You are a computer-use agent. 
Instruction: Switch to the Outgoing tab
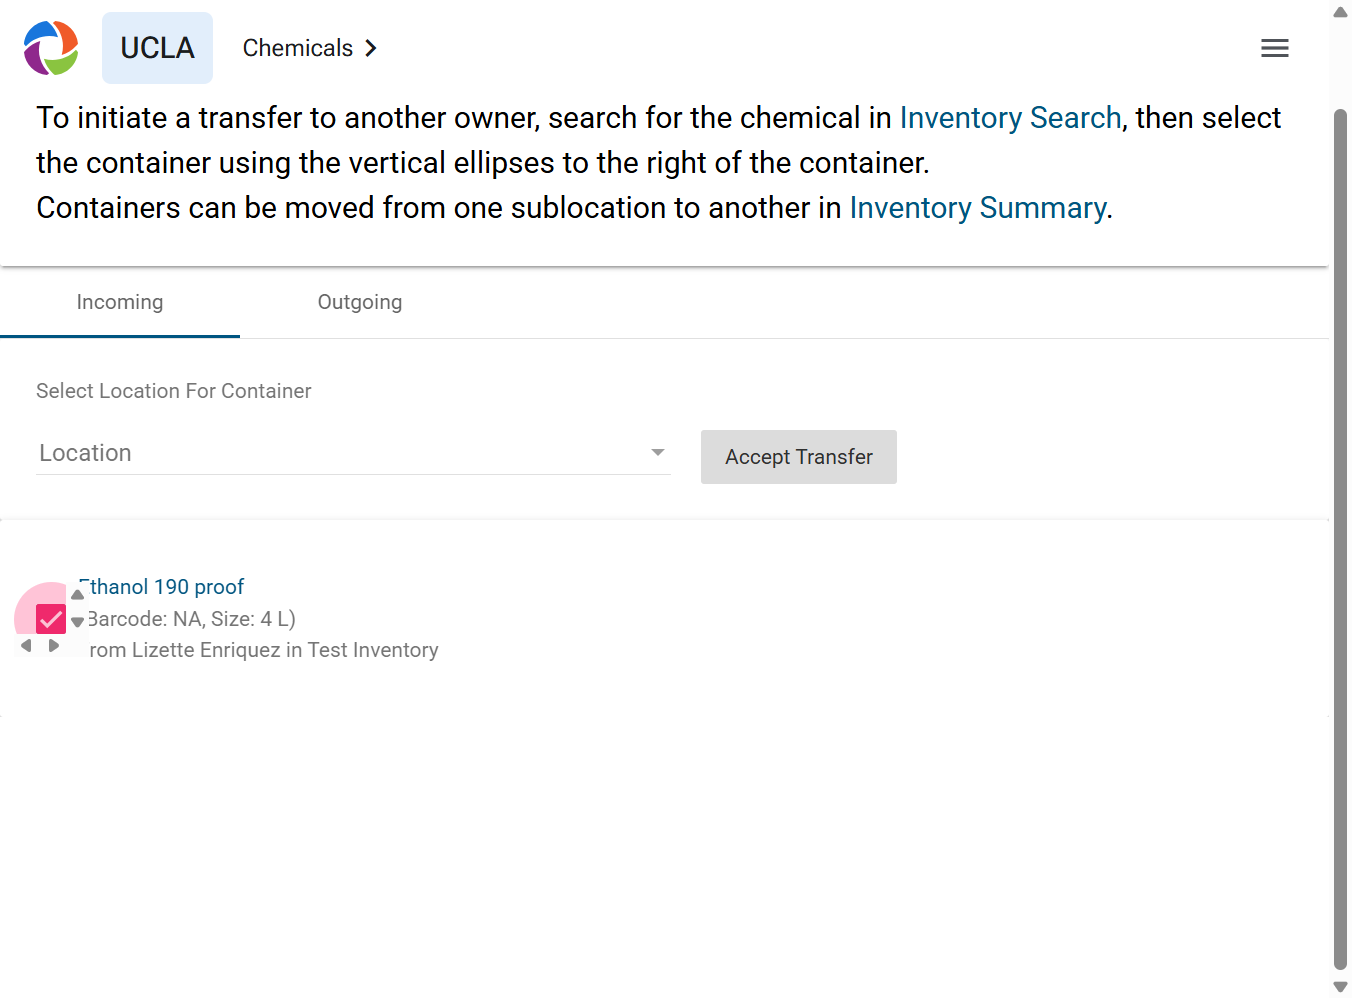pyautogui.click(x=360, y=302)
